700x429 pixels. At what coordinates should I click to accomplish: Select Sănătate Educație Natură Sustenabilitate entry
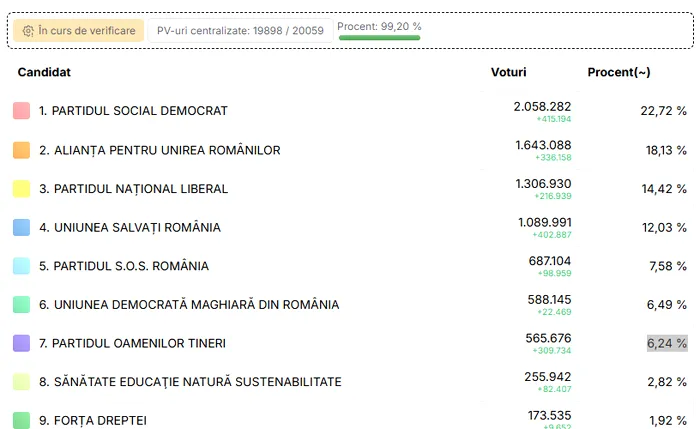(190, 382)
